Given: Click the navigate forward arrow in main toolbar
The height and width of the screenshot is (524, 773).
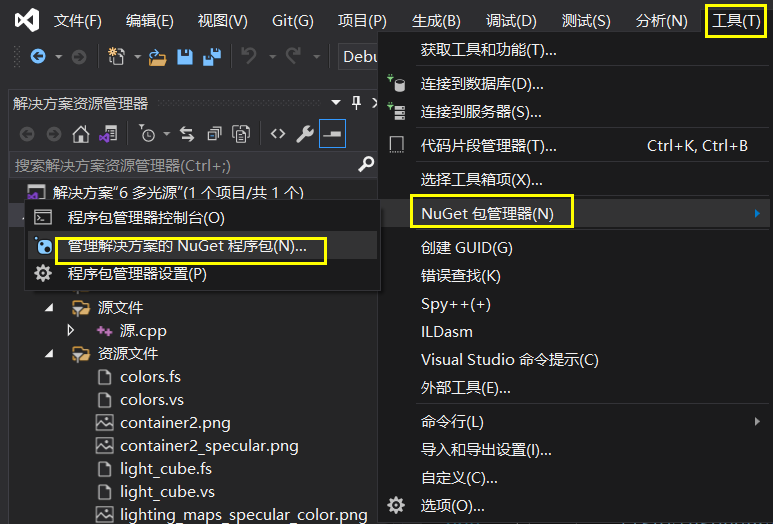Looking at the screenshot, I should click(79, 57).
